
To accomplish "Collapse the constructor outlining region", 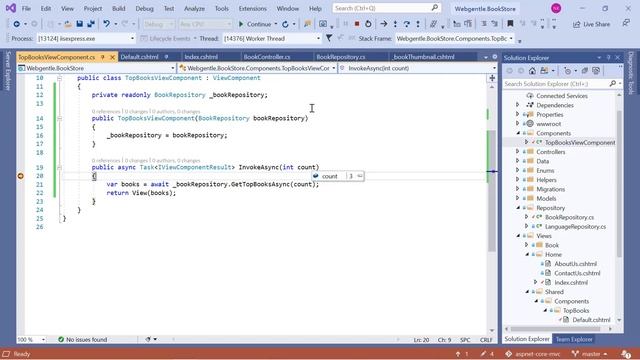I will pyautogui.click(x=60, y=118).
